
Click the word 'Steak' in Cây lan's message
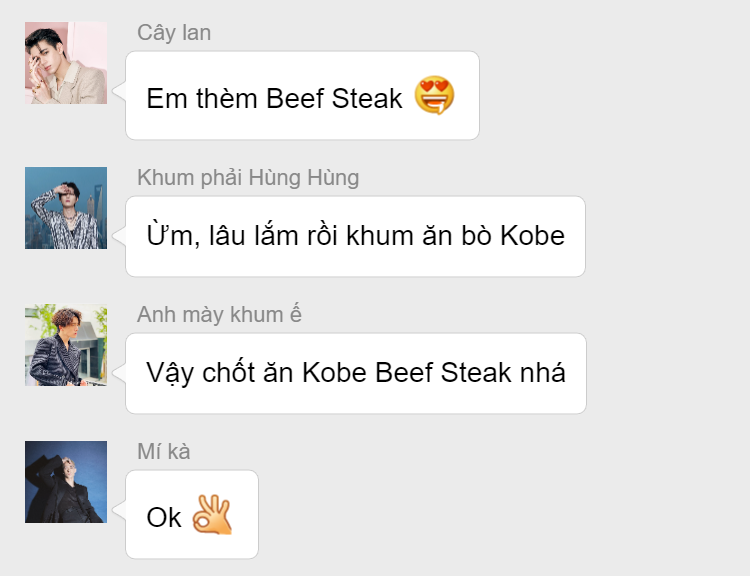tap(367, 99)
